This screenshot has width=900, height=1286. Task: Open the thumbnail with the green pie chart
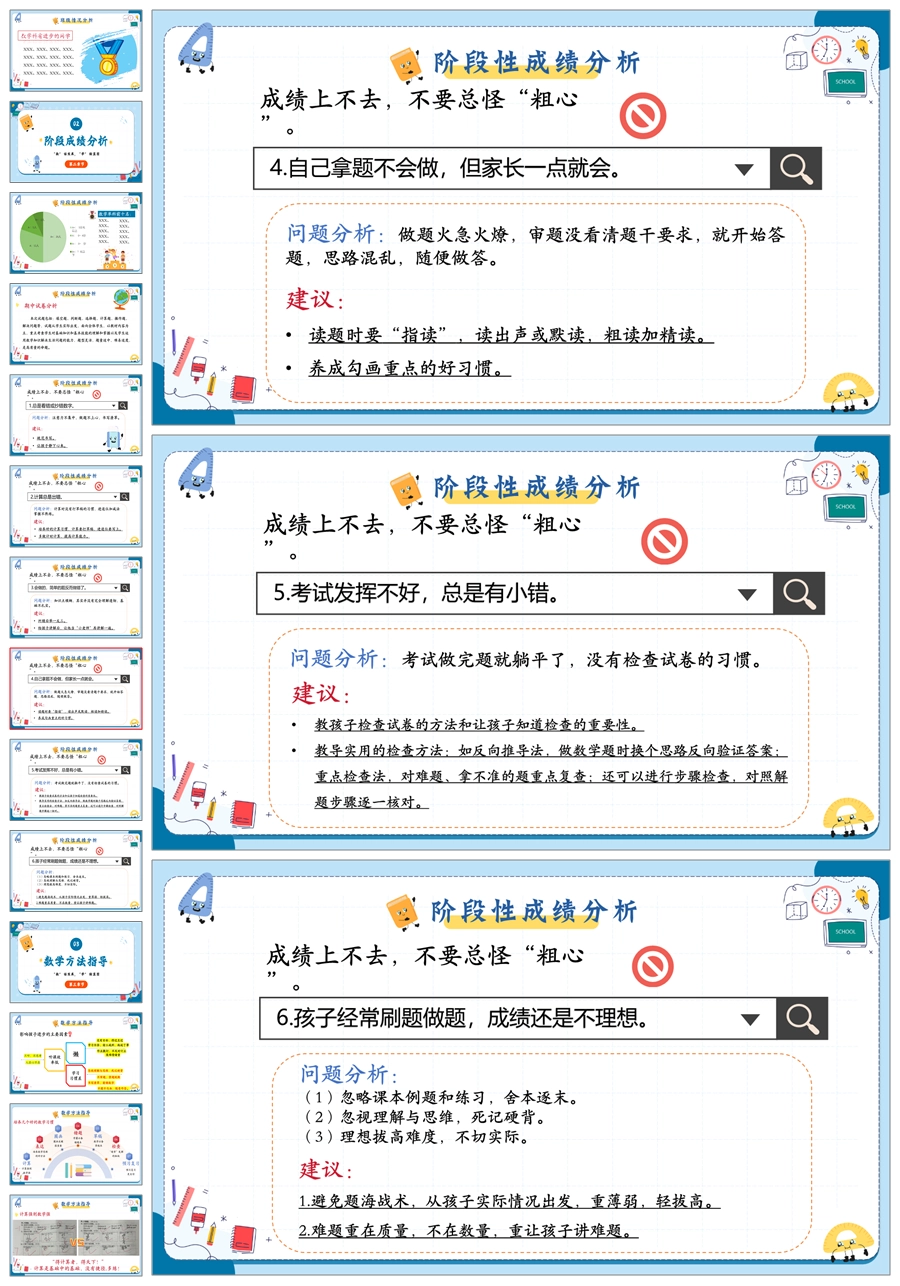(76, 232)
